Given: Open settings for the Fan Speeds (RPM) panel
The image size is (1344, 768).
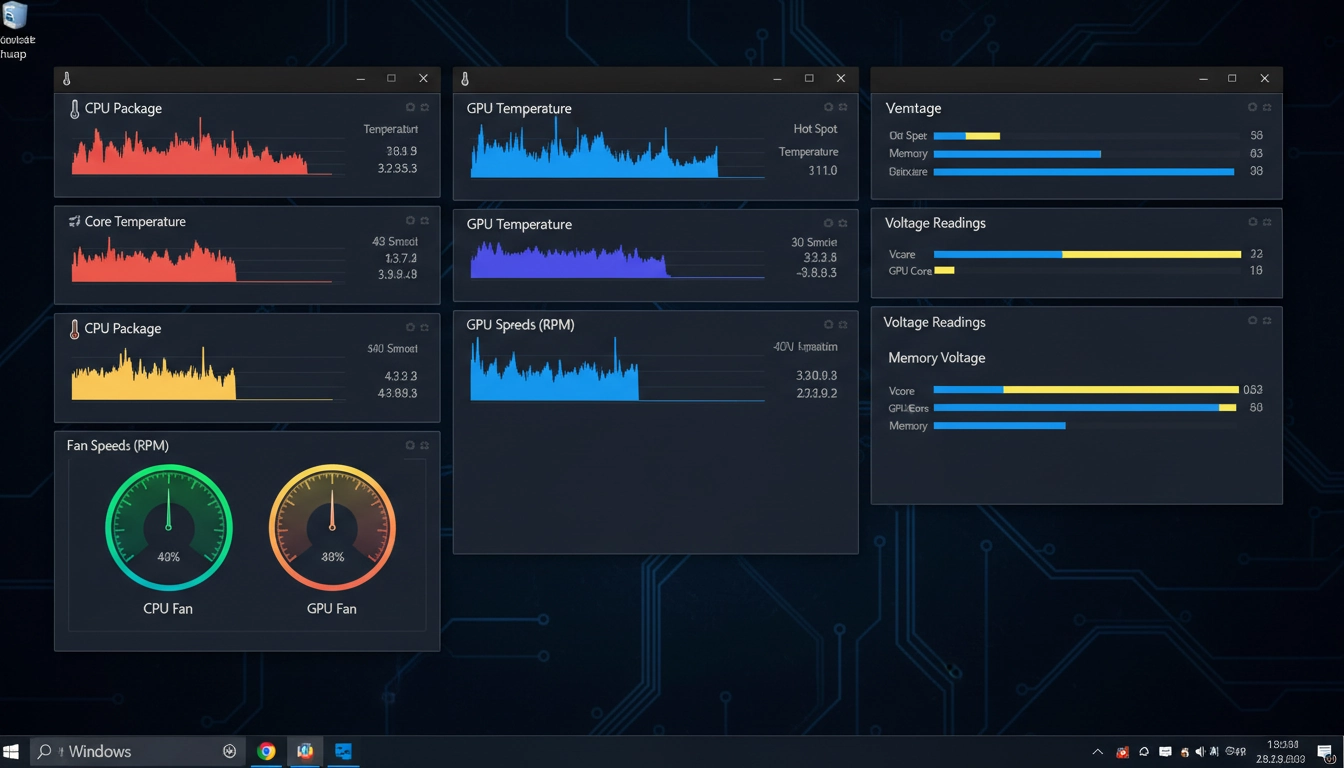Looking at the screenshot, I should pyautogui.click(x=409, y=443).
